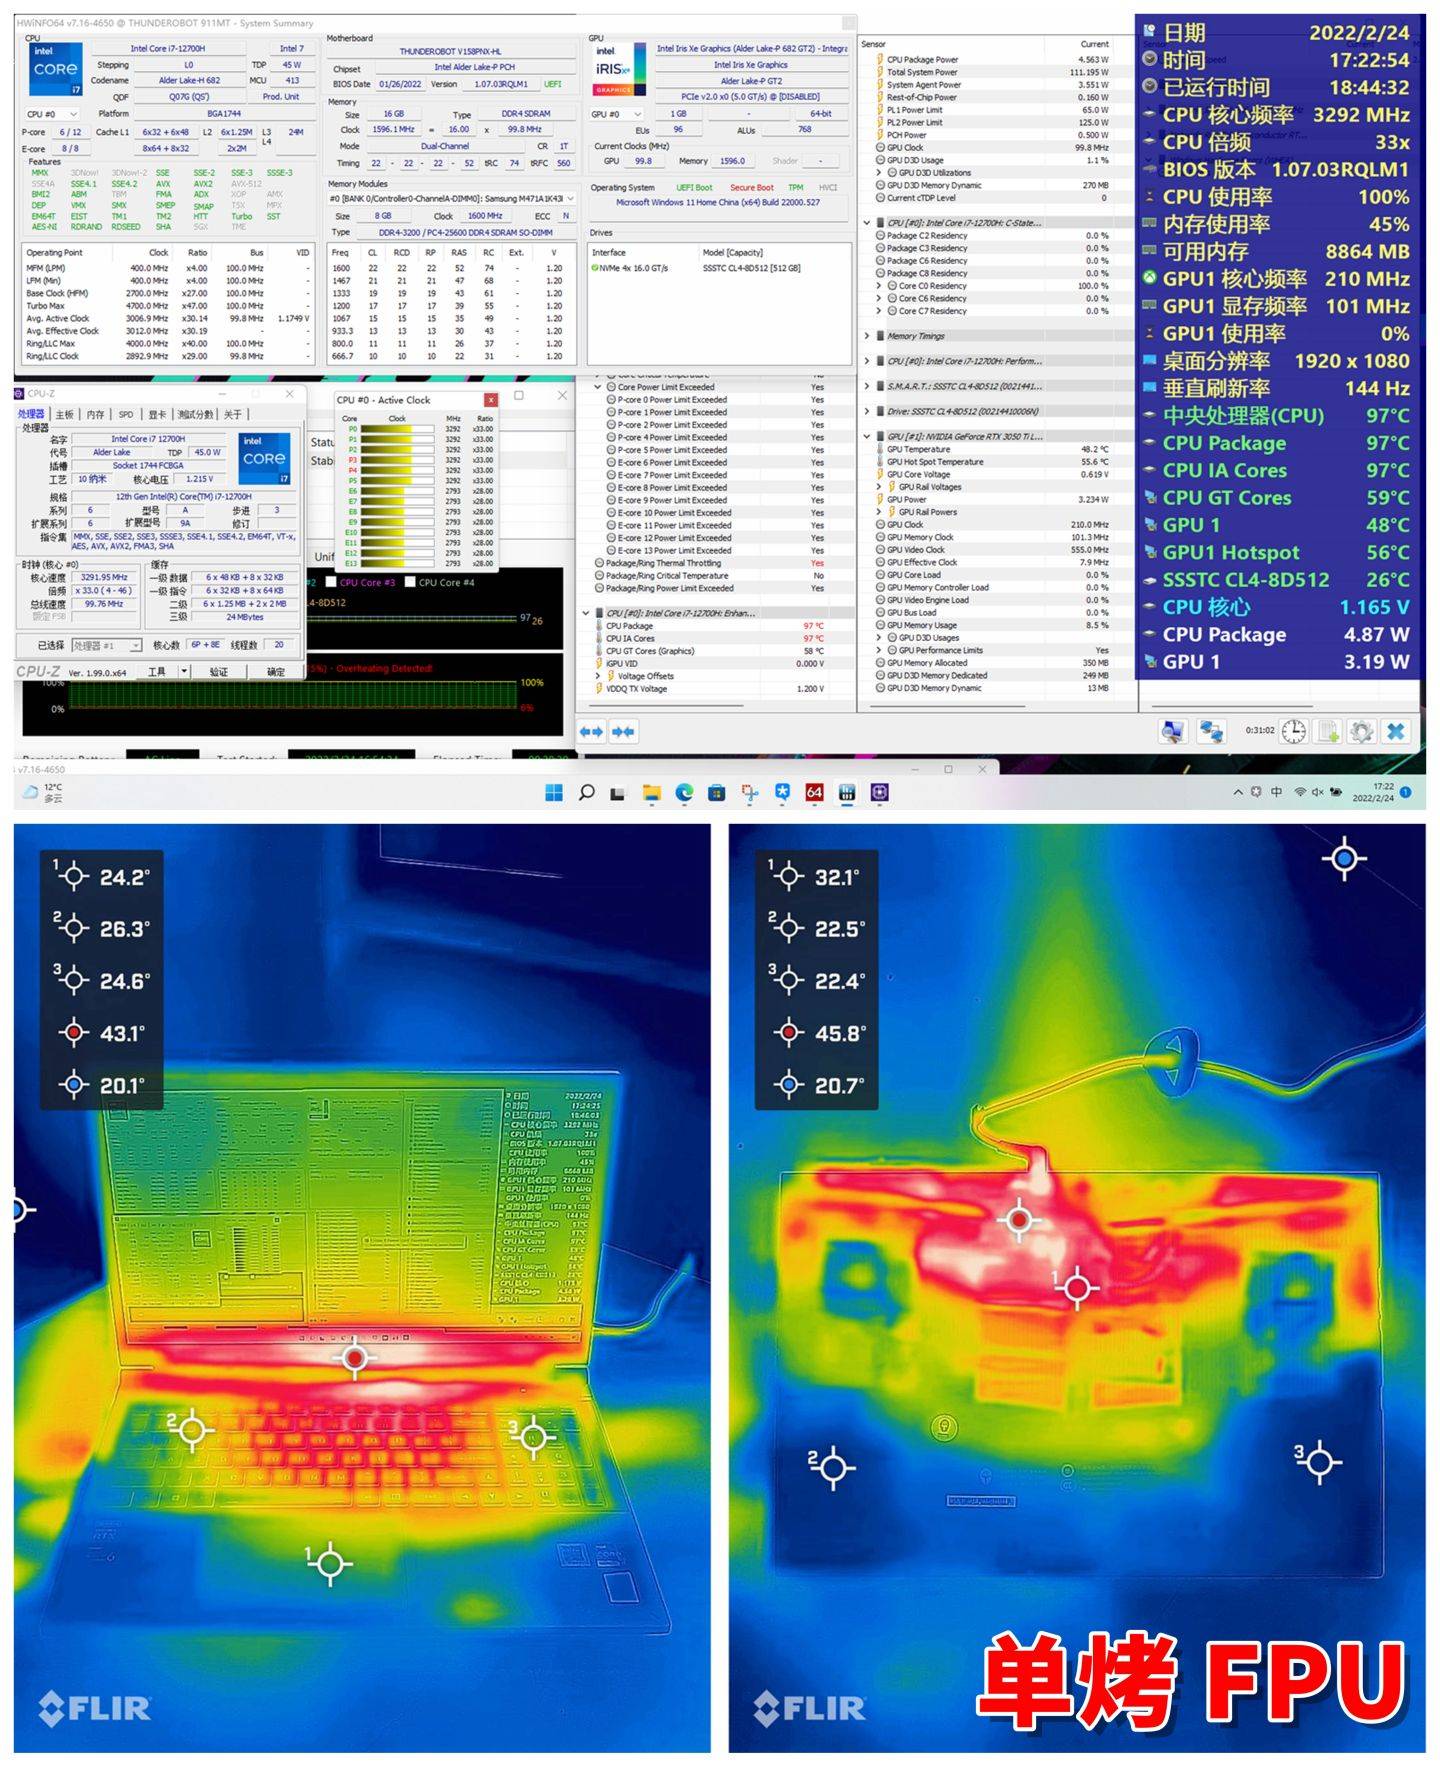Viewport: 1440px width, 1767px height.
Task: Open AIDA64 taskbar icon
Action: (814, 793)
